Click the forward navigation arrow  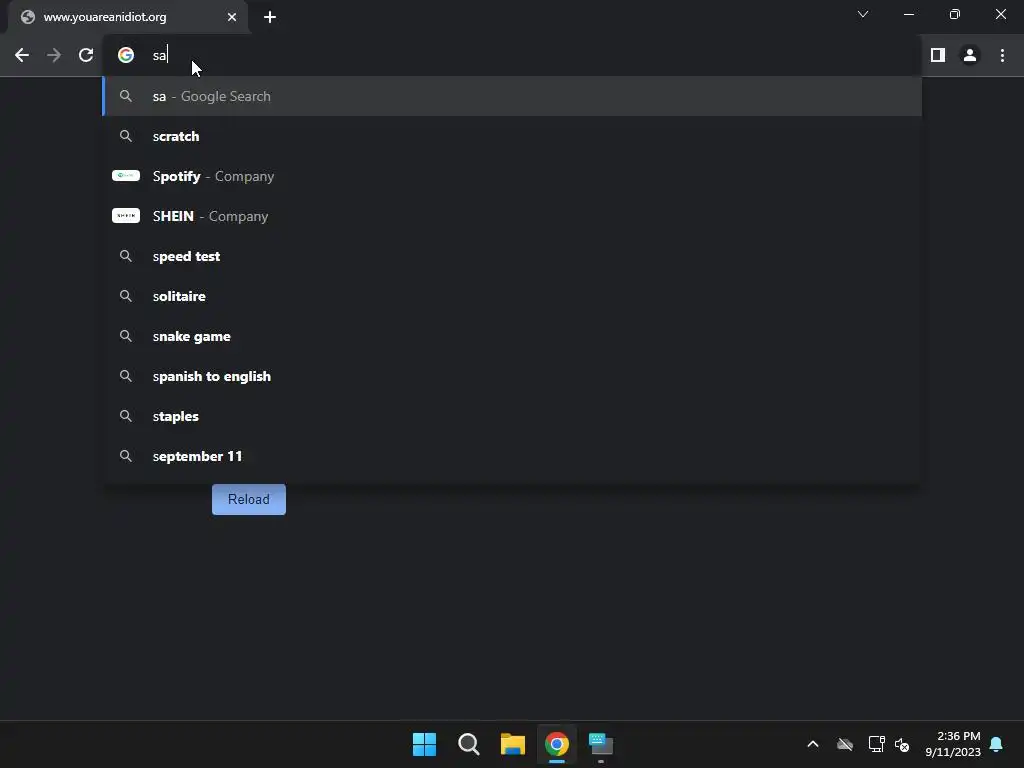point(54,56)
